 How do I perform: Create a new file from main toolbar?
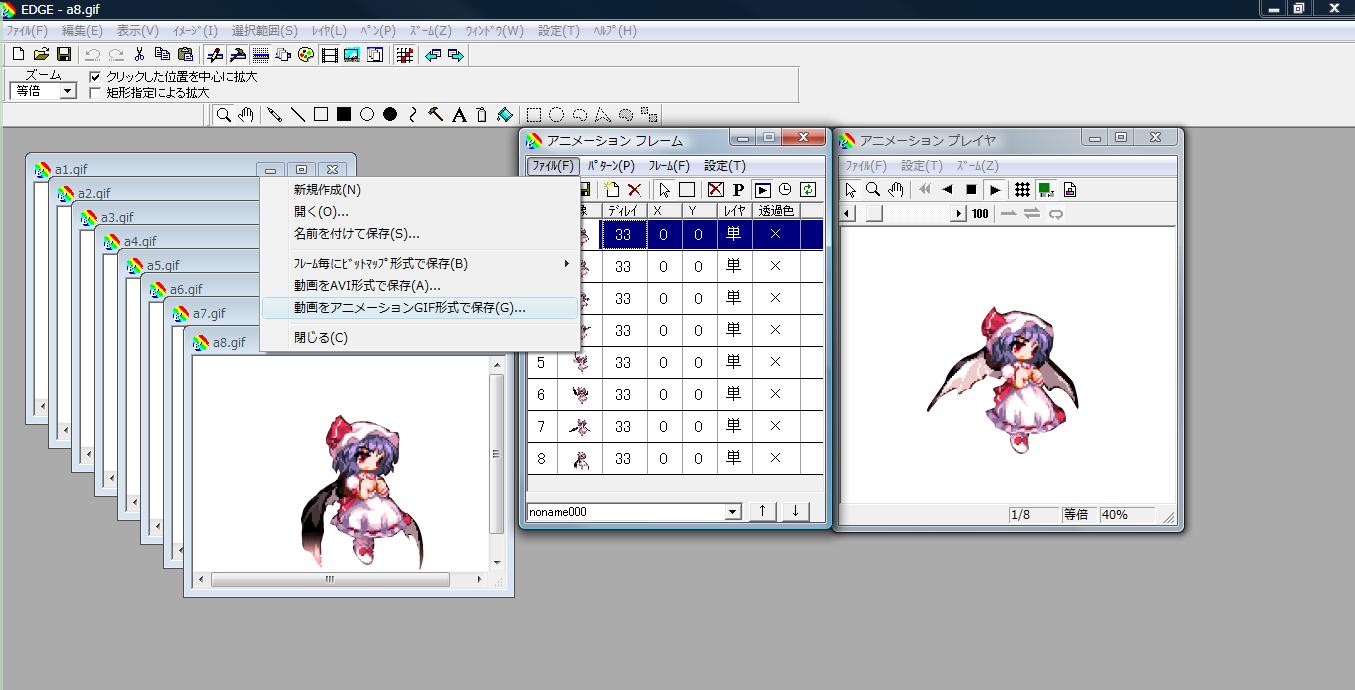(x=18, y=55)
